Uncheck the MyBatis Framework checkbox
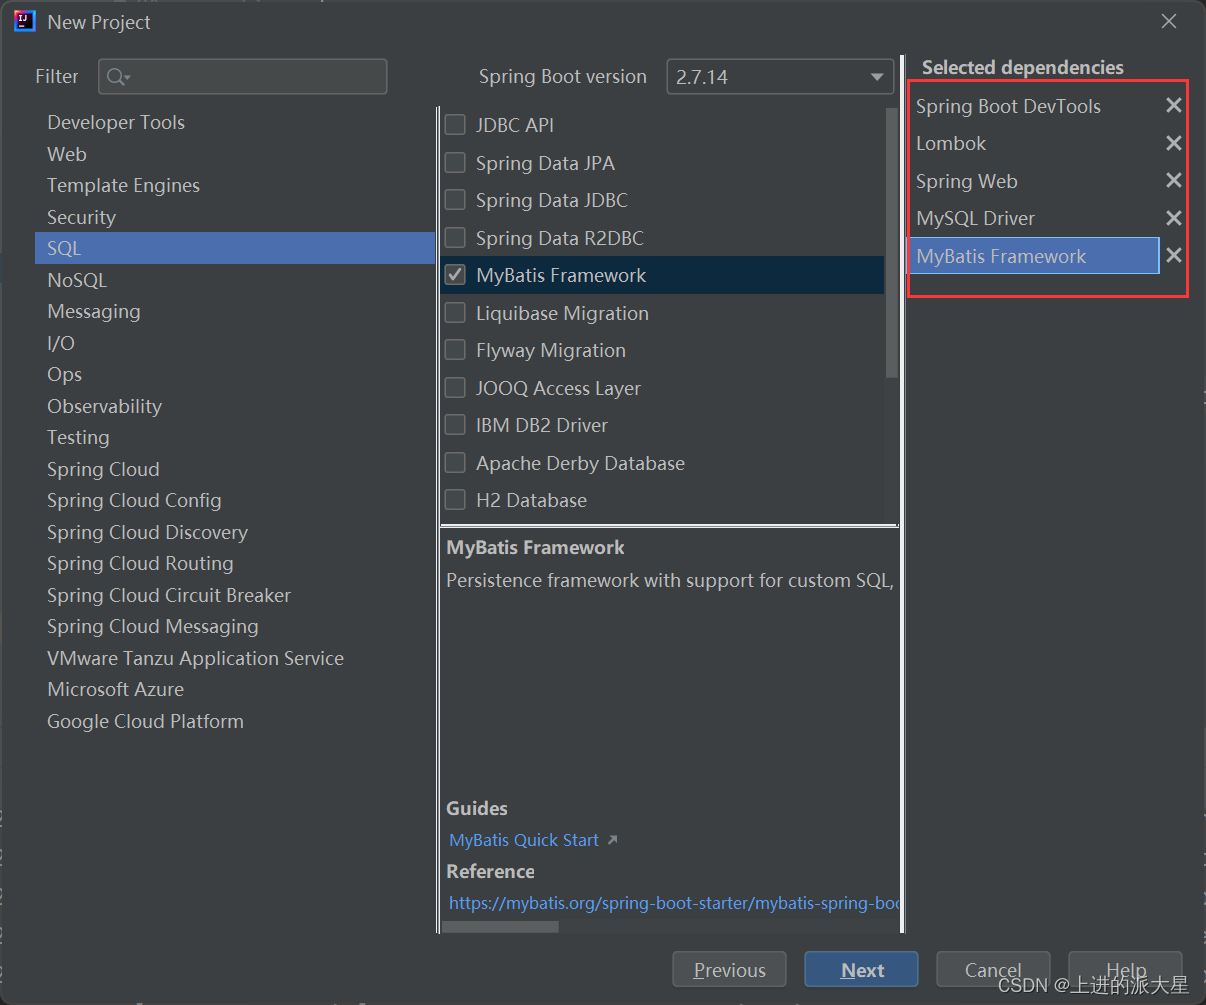 455,275
